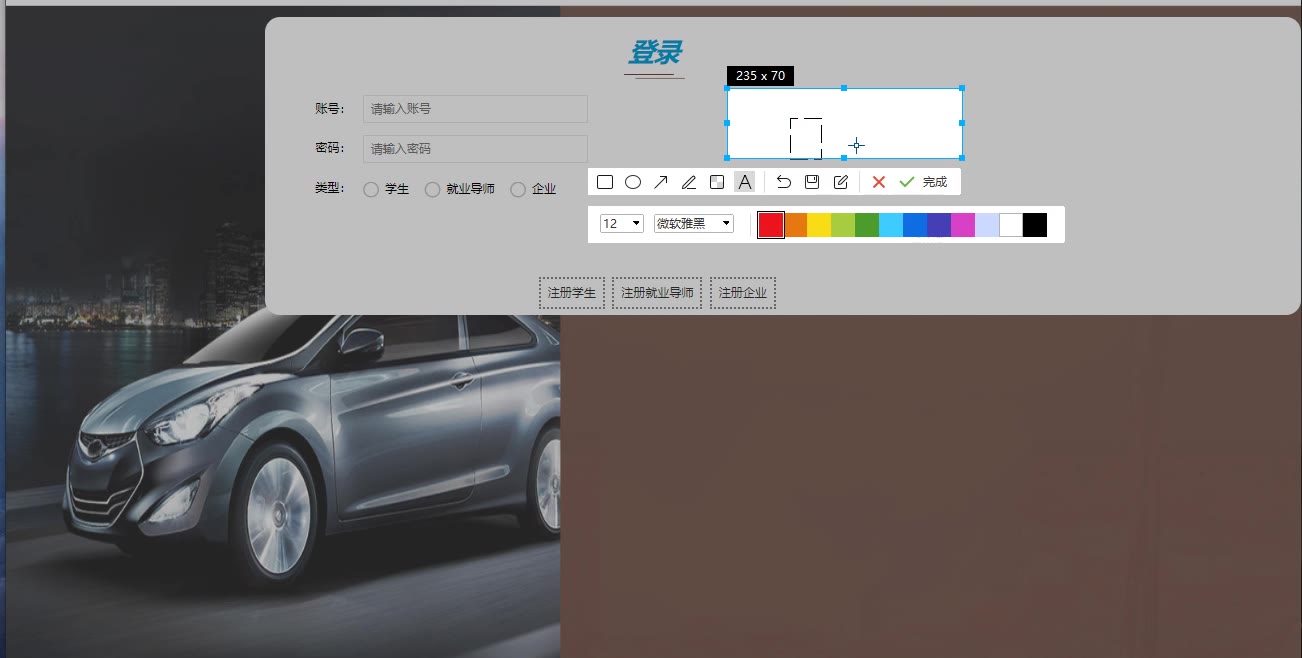This screenshot has width=1302, height=658.
Task: Click the top-right selection resize handle
Action: pos(962,88)
